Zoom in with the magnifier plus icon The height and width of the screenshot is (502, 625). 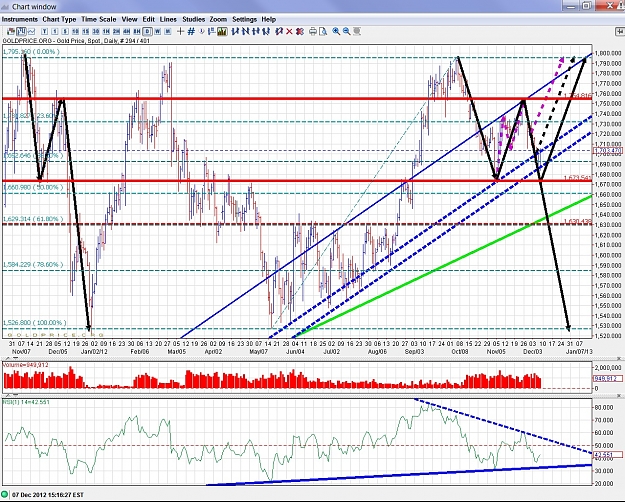tap(336, 31)
